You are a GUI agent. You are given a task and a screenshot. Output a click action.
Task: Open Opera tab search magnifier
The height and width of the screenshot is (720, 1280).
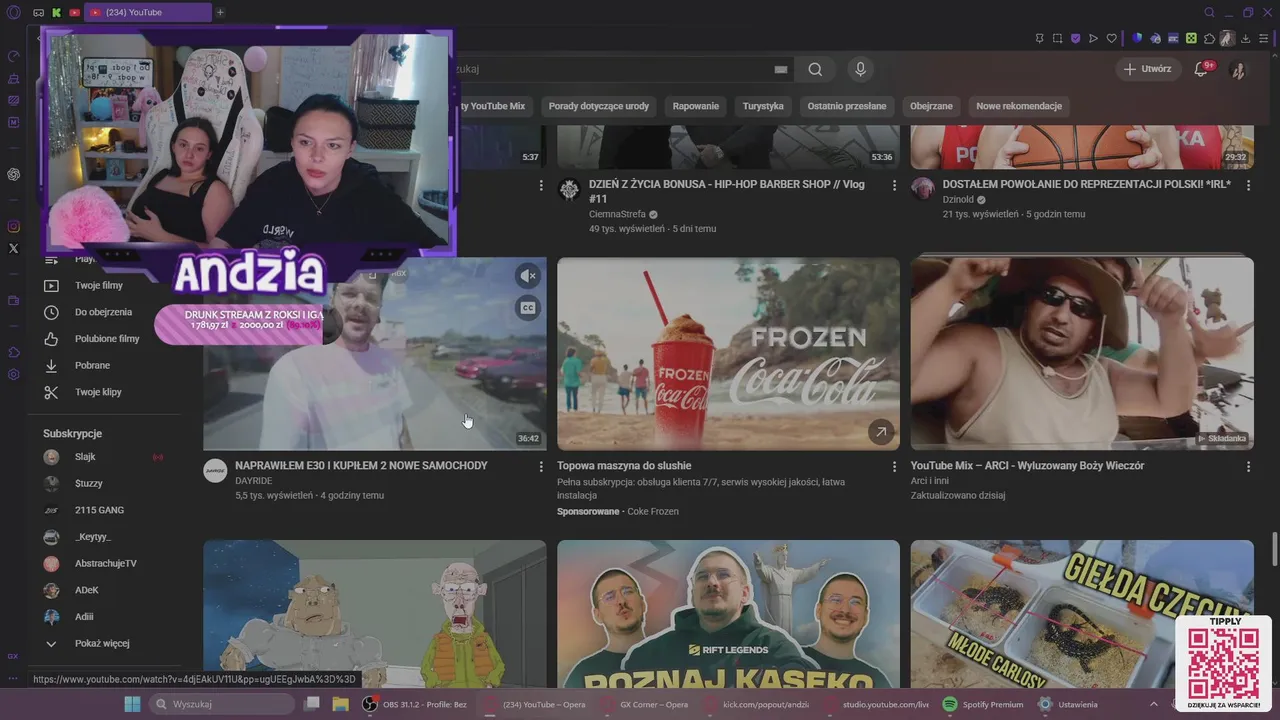point(1209,12)
